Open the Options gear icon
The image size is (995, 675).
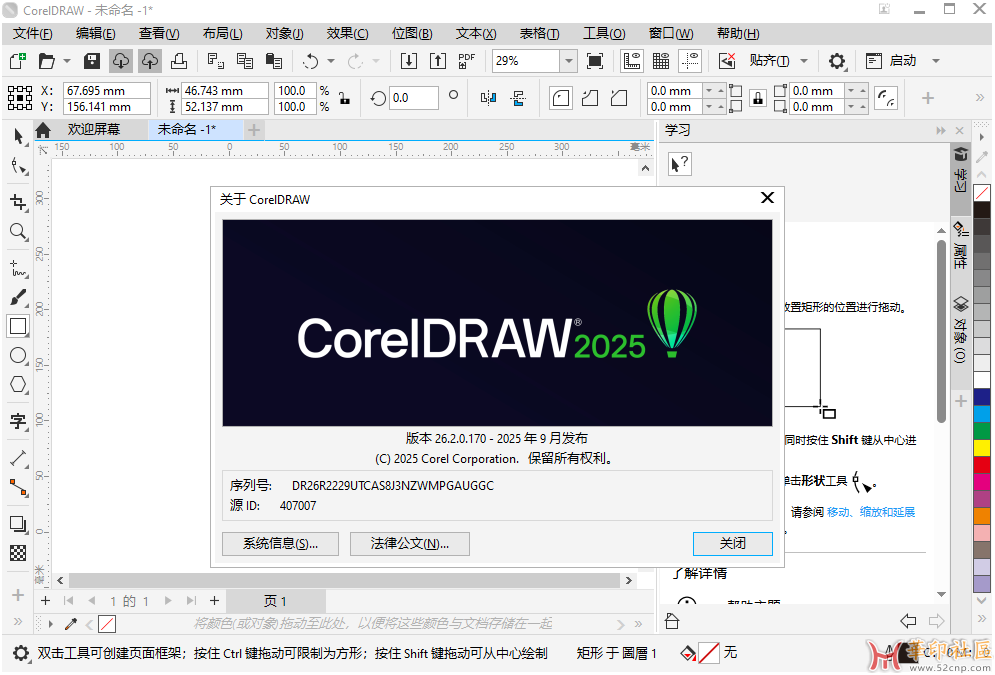tap(837, 61)
